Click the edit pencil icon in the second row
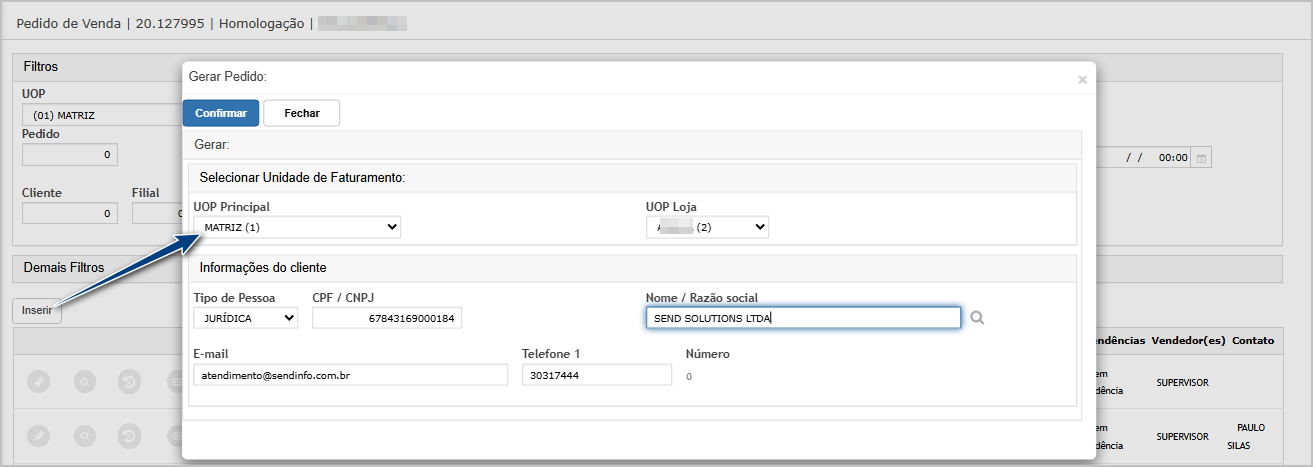 (39, 436)
